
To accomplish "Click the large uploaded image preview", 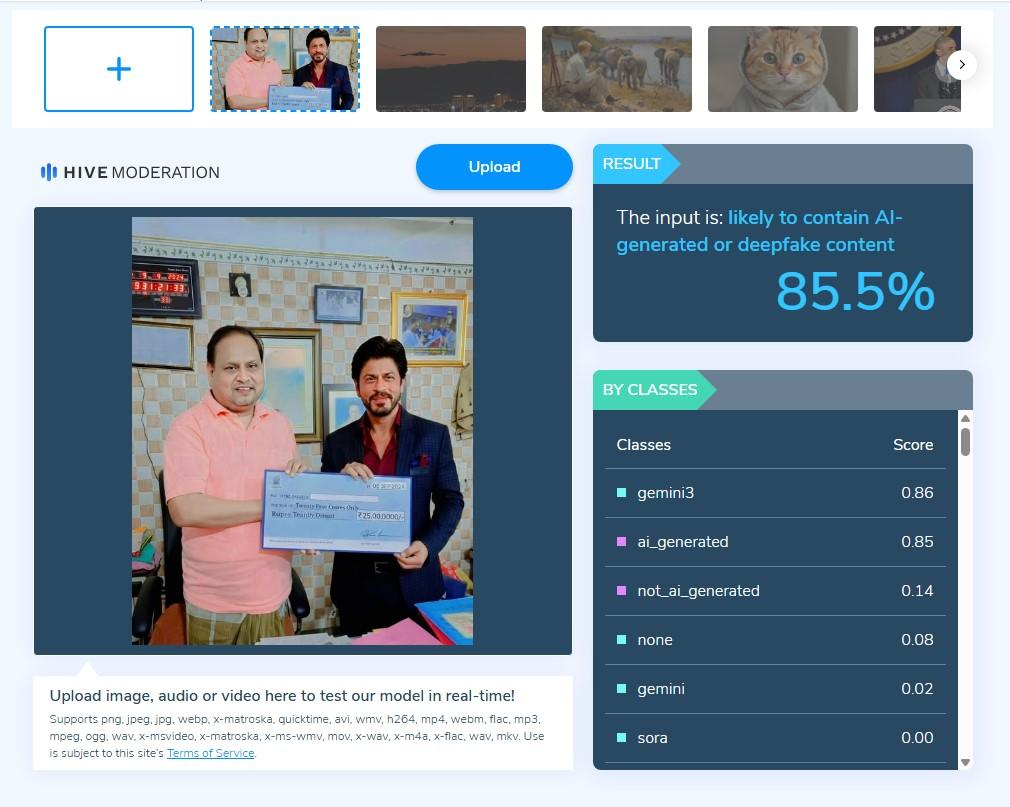I will 302,431.
